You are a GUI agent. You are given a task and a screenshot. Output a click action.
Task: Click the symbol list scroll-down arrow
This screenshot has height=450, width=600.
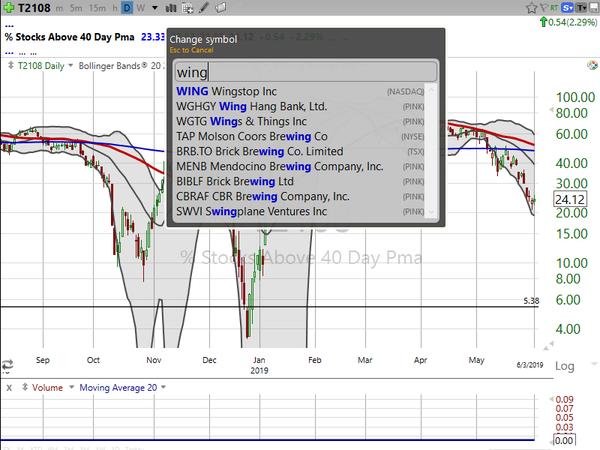[431, 212]
